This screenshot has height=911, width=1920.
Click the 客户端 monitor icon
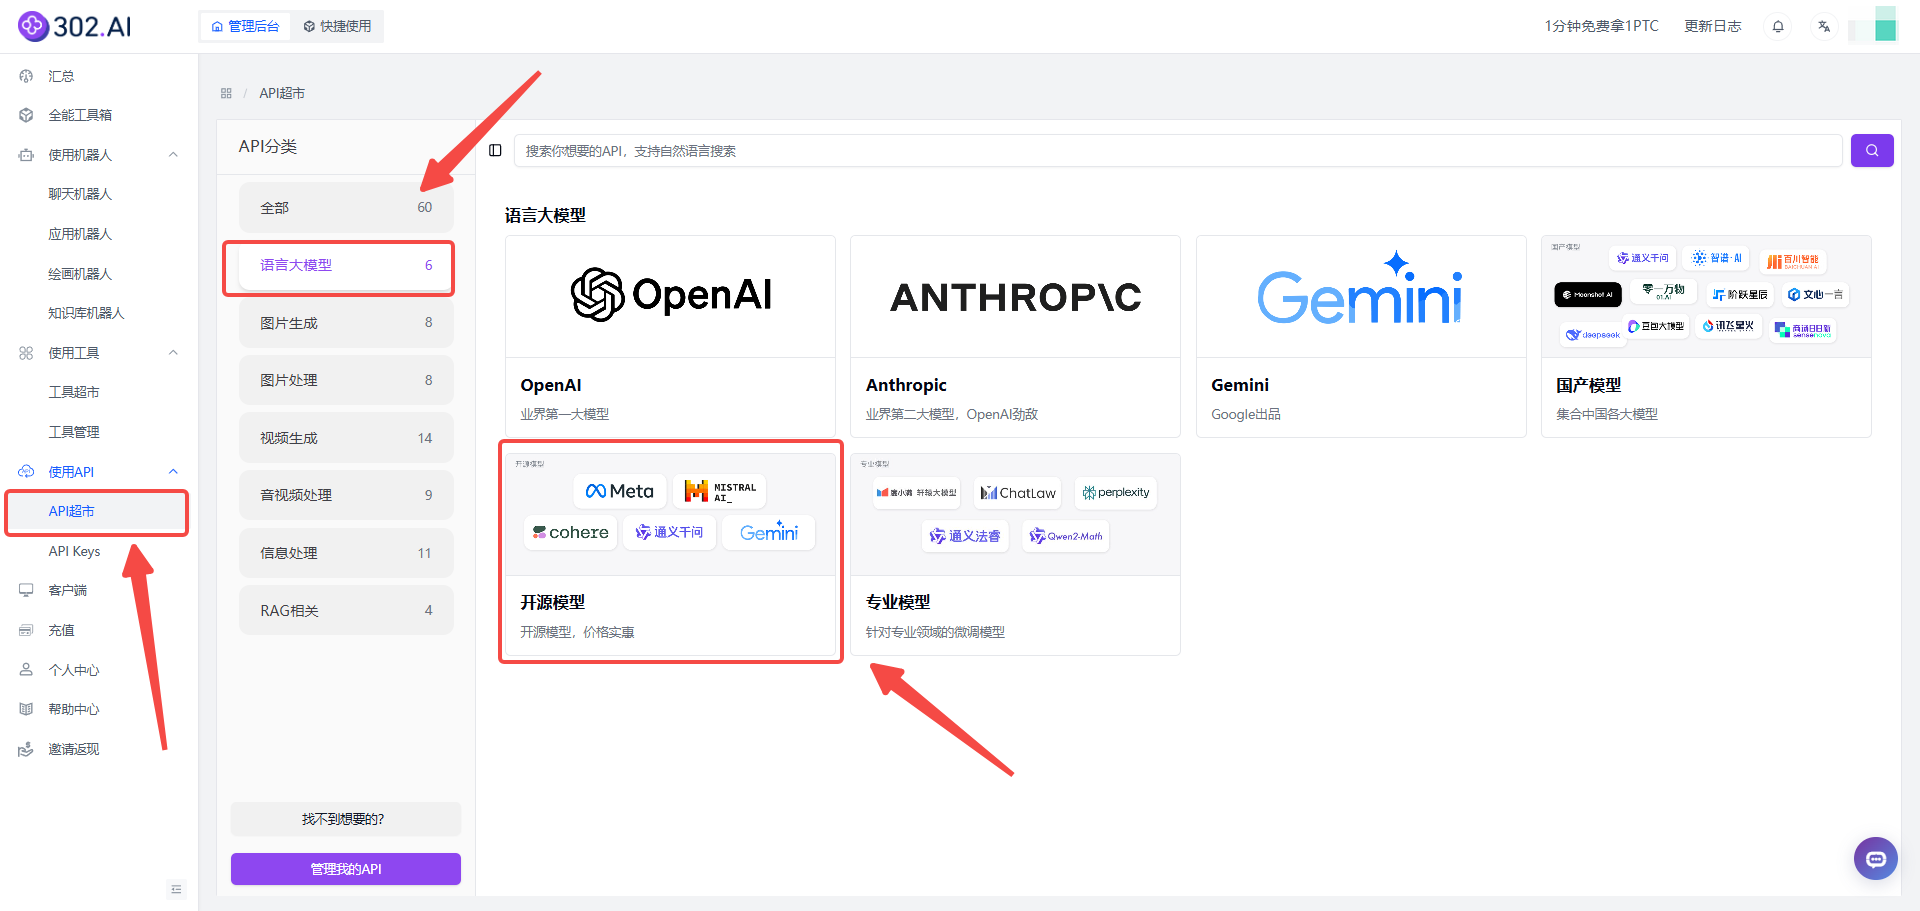pos(26,590)
